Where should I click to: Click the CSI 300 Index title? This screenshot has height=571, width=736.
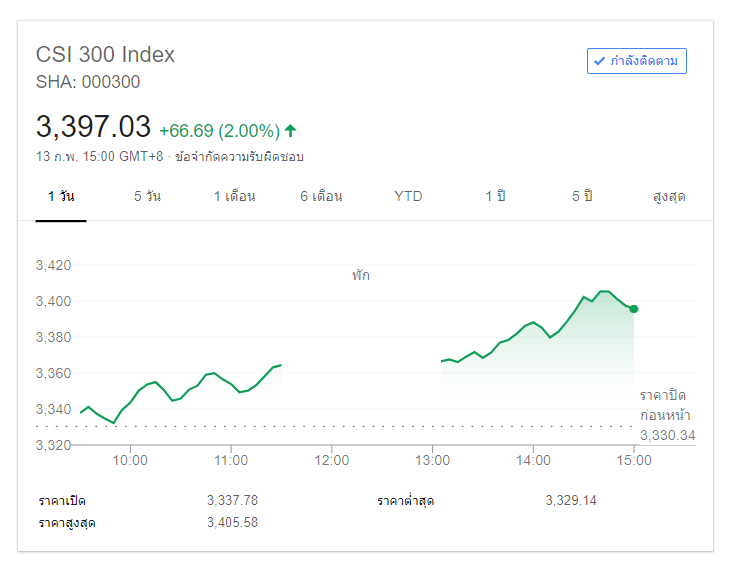(x=105, y=54)
